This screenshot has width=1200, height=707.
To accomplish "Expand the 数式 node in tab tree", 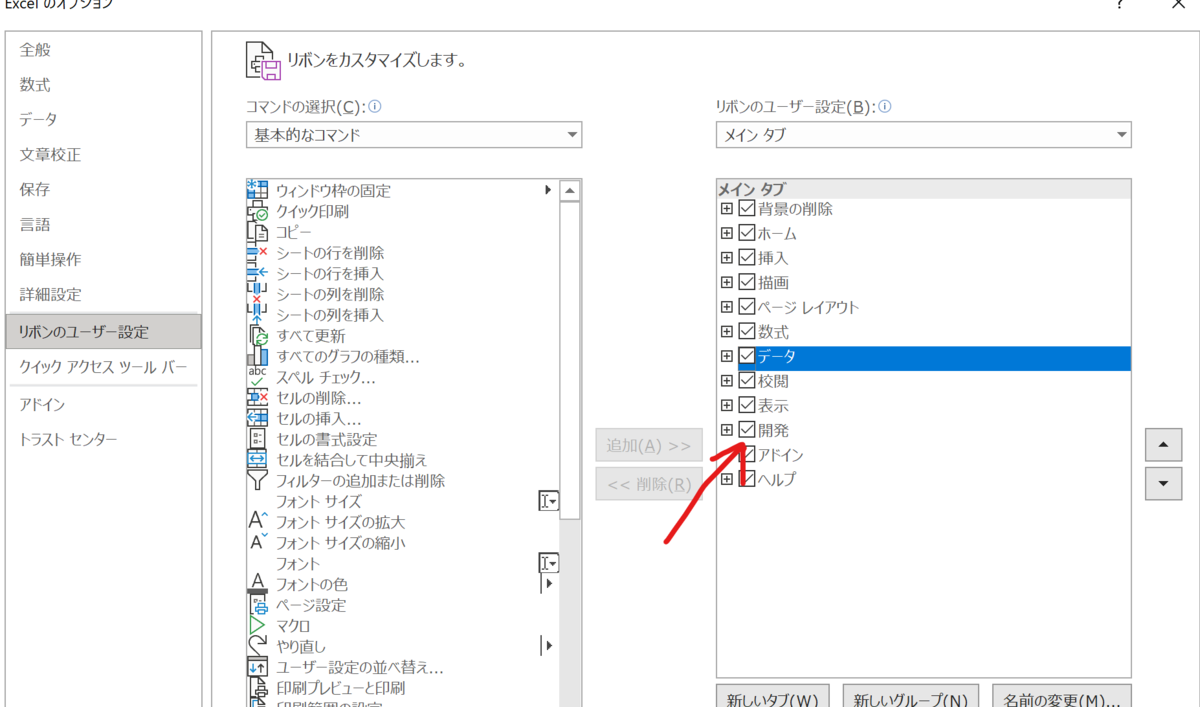I will click(x=727, y=331).
